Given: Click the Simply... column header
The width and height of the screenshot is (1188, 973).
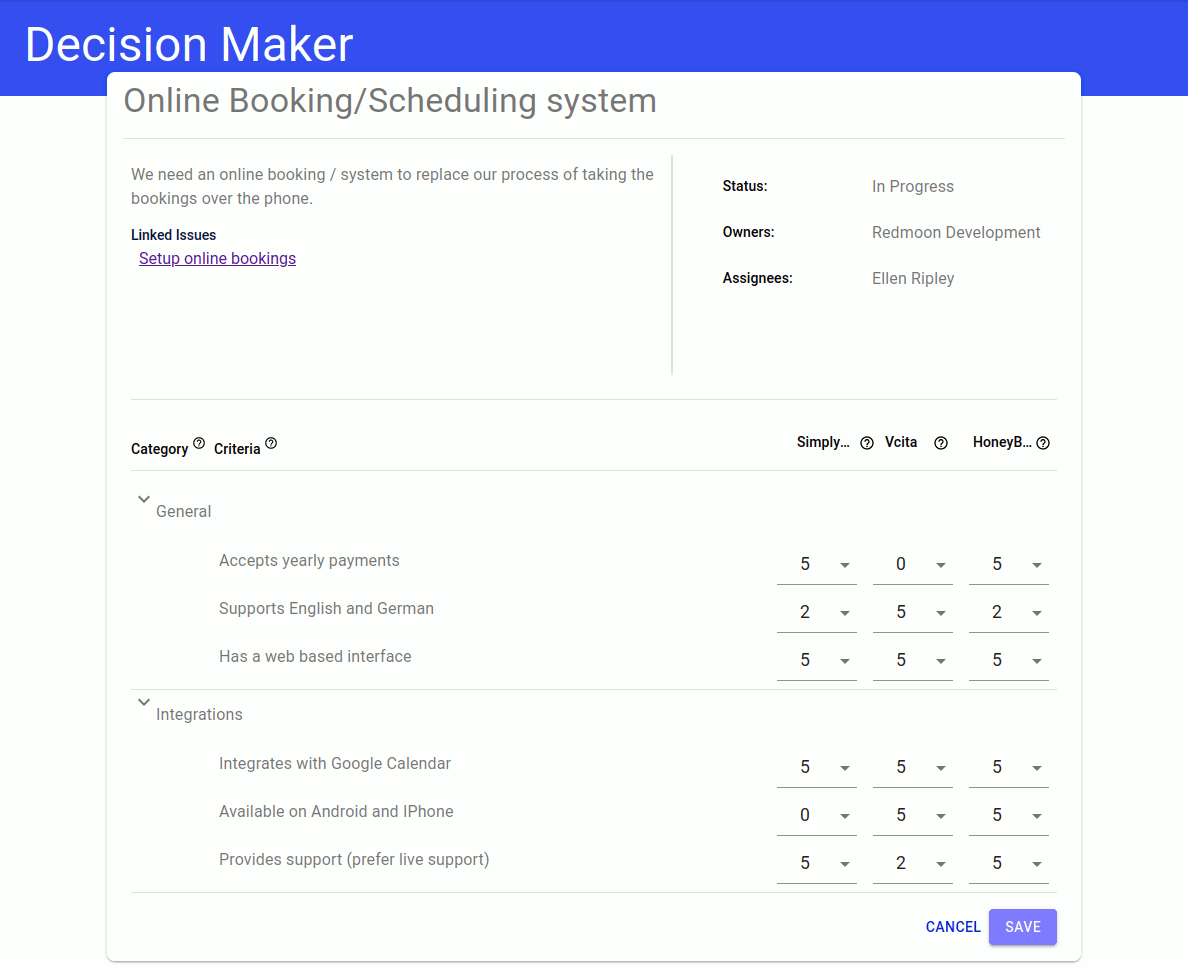Looking at the screenshot, I should point(823,443).
